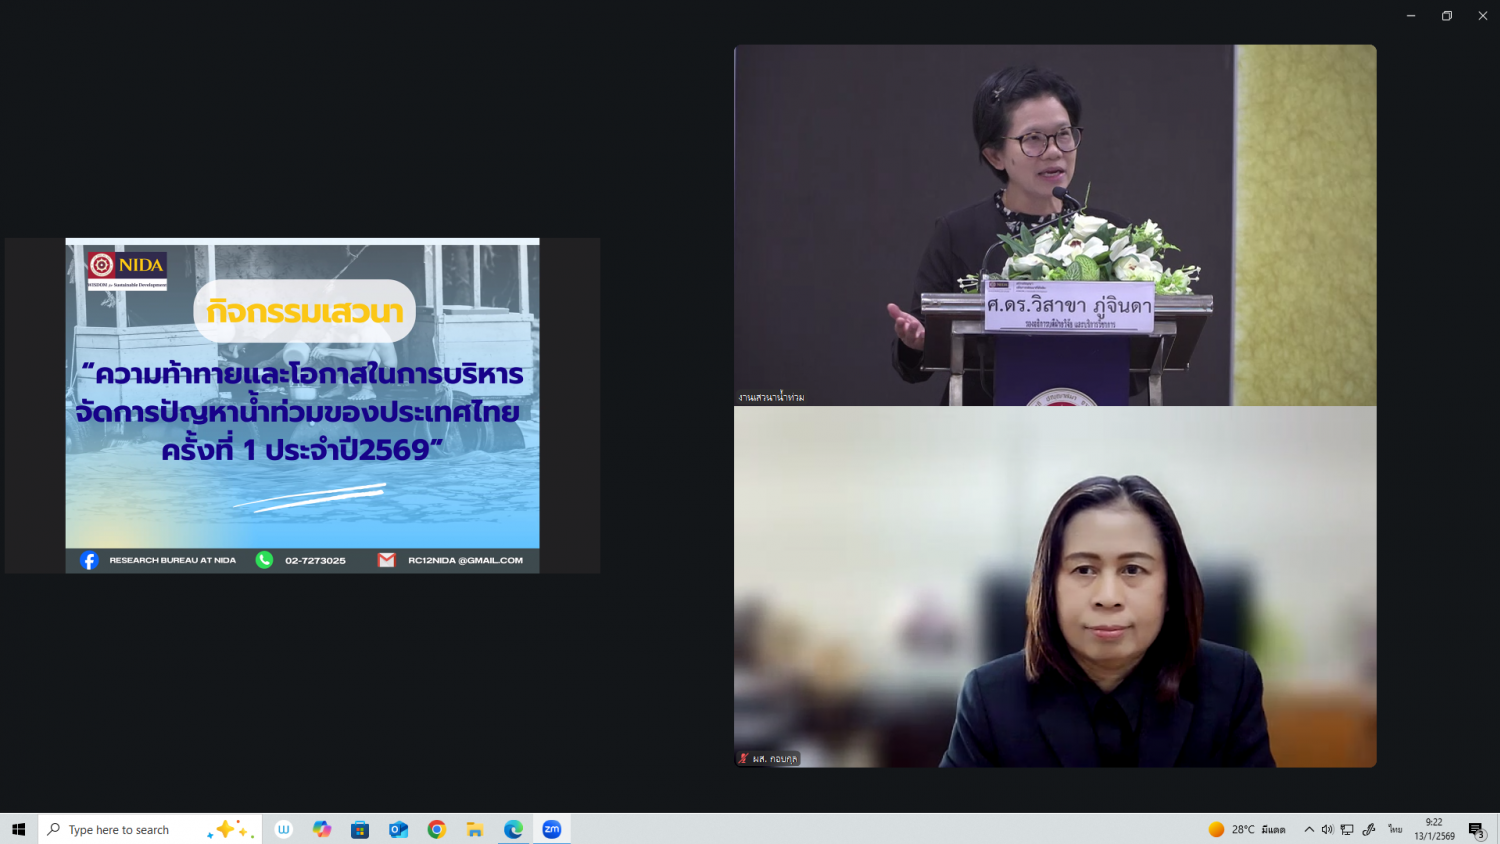Open File Explorer from the taskbar

pos(475,829)
